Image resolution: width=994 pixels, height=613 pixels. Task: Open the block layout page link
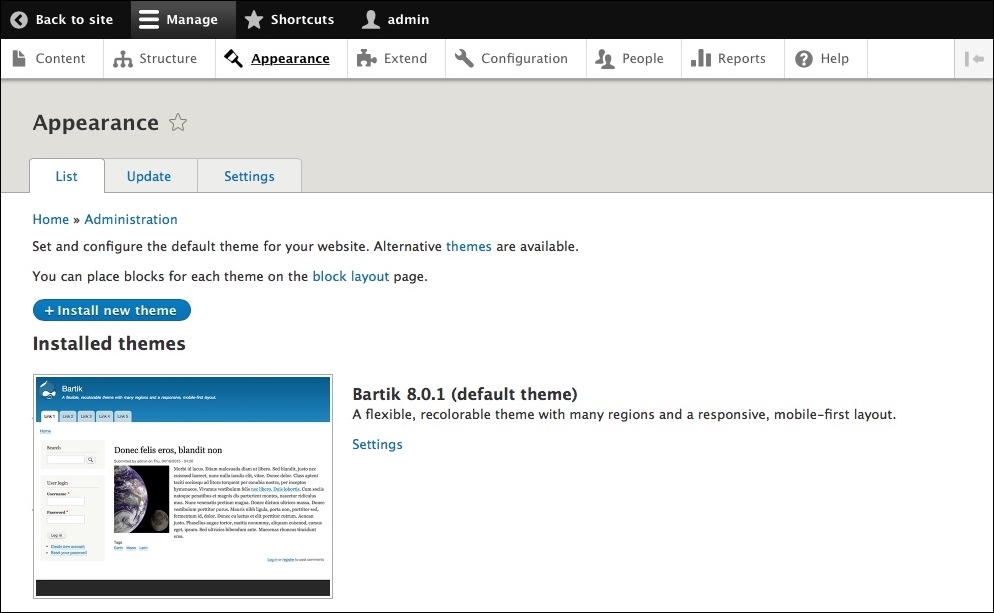click(351, 276)
